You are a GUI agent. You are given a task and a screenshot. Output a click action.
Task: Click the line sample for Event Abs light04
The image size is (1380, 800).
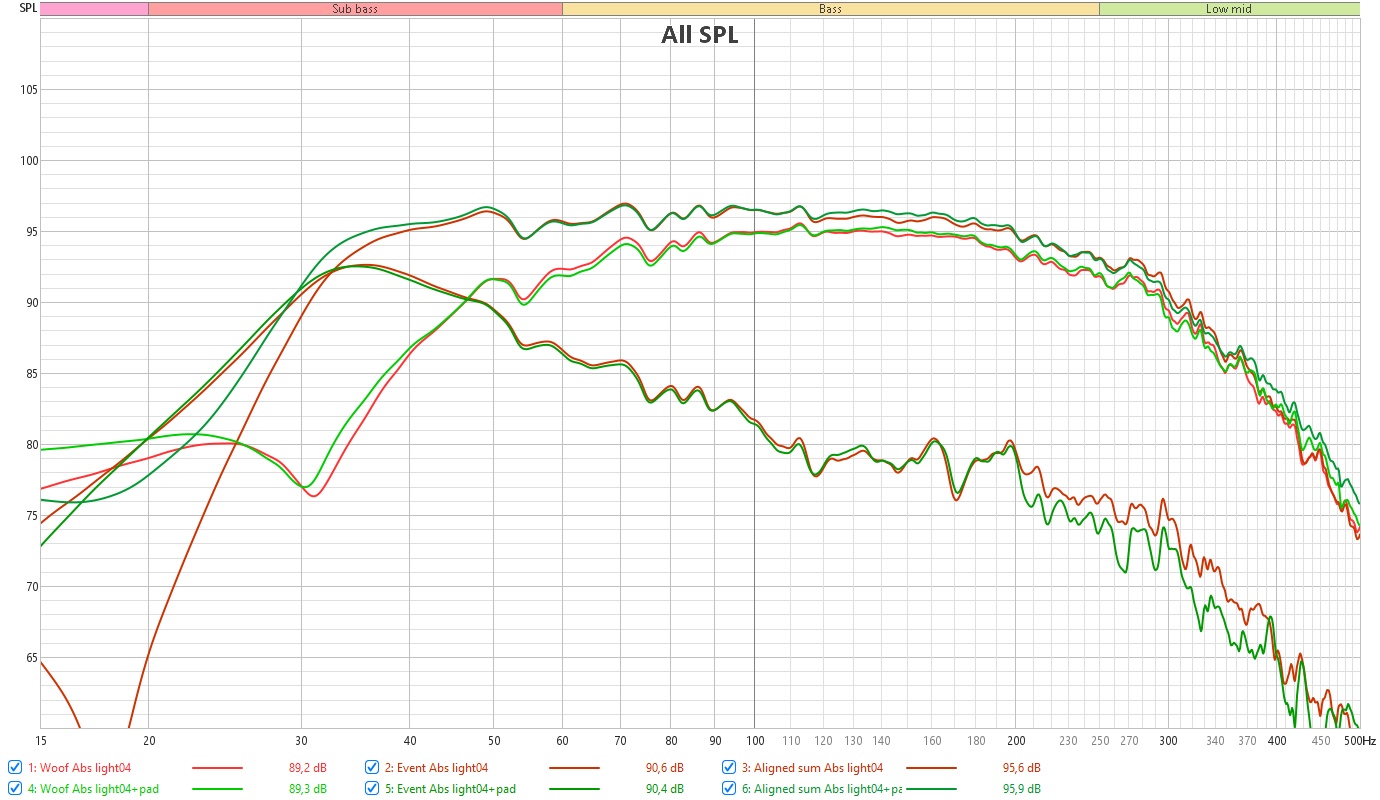(x=575, y=768)
